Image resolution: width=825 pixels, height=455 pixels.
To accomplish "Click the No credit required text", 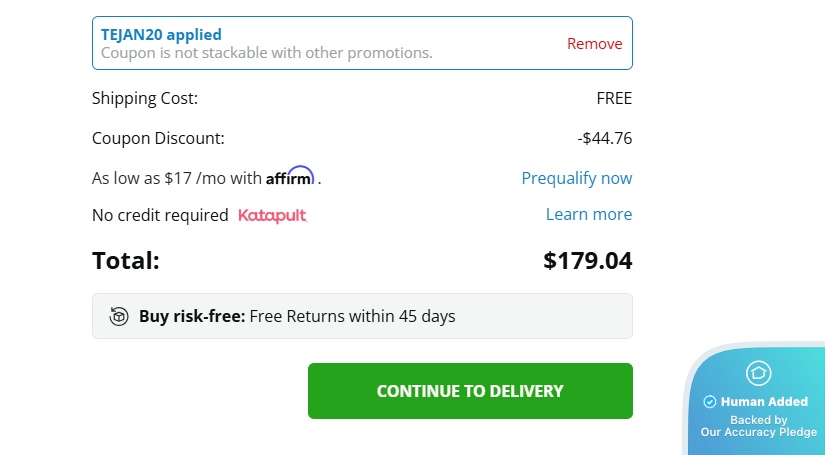I will [x=160, y=215].
